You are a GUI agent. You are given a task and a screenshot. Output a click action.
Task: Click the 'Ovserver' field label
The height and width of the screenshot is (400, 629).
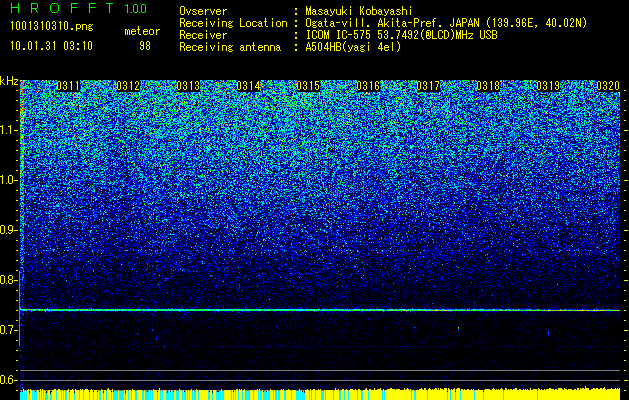tap(203, 11)
